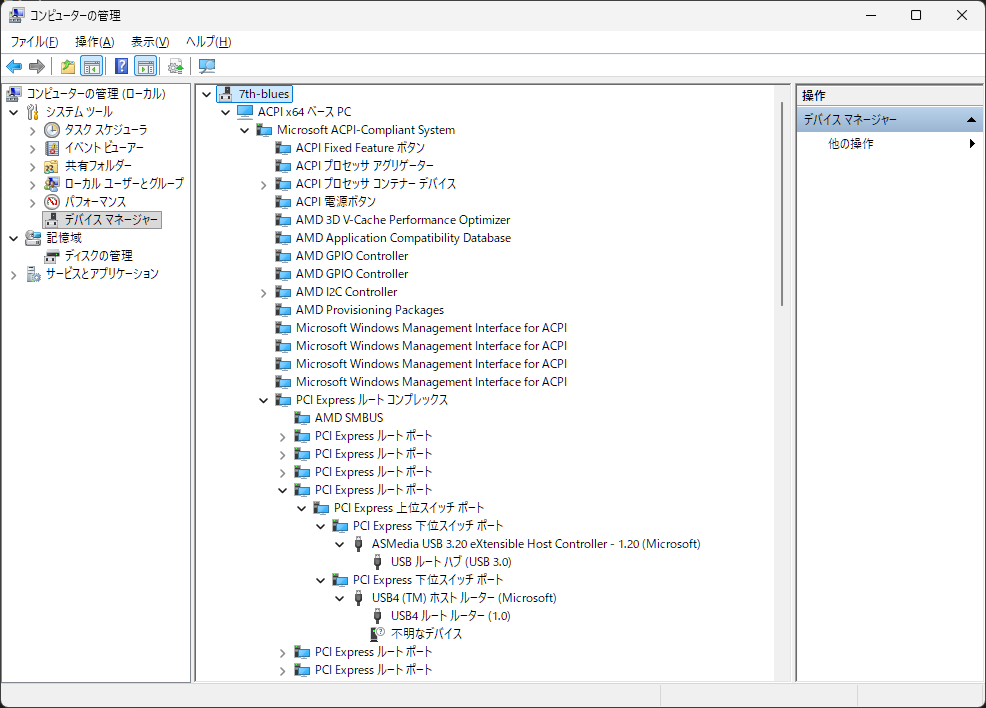
Task: Collapse the ASMedia USB 3.20 controller node
Action: 340,544
